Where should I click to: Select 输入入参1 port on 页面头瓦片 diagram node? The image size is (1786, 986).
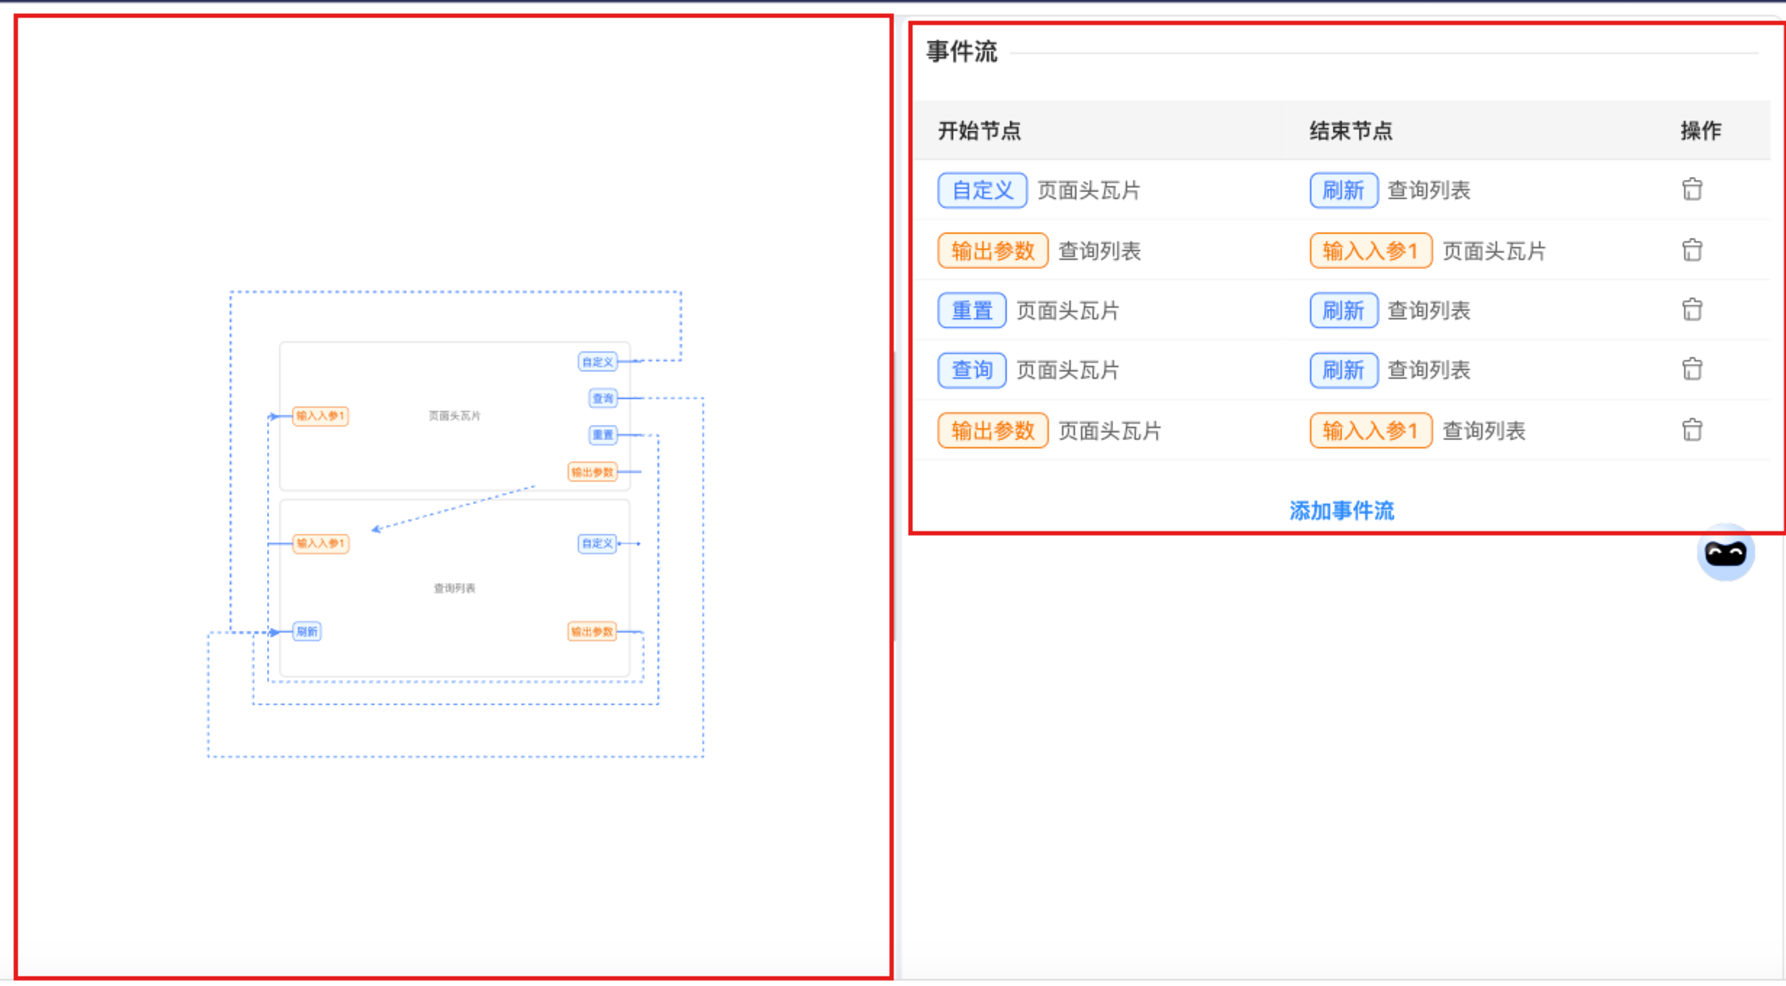[x=320, y=416]
